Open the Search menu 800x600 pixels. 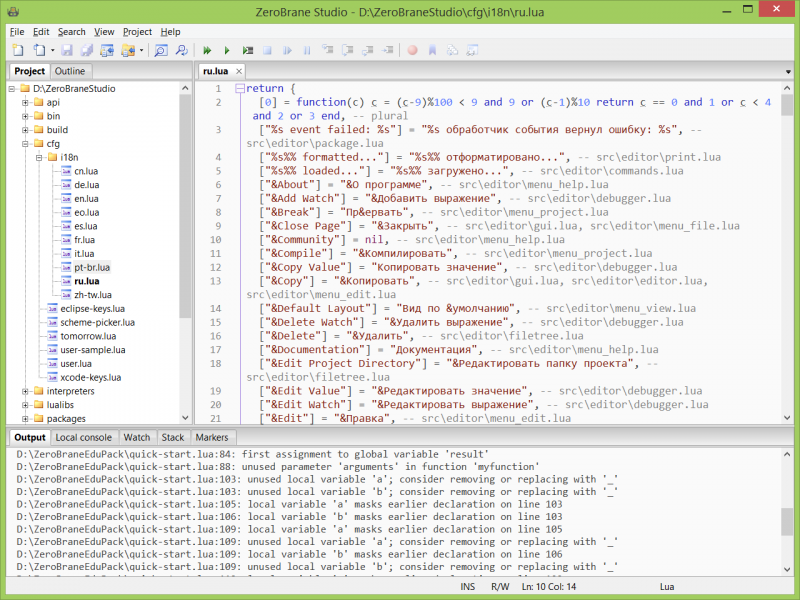pyautogui.click(x=71, y=32)
